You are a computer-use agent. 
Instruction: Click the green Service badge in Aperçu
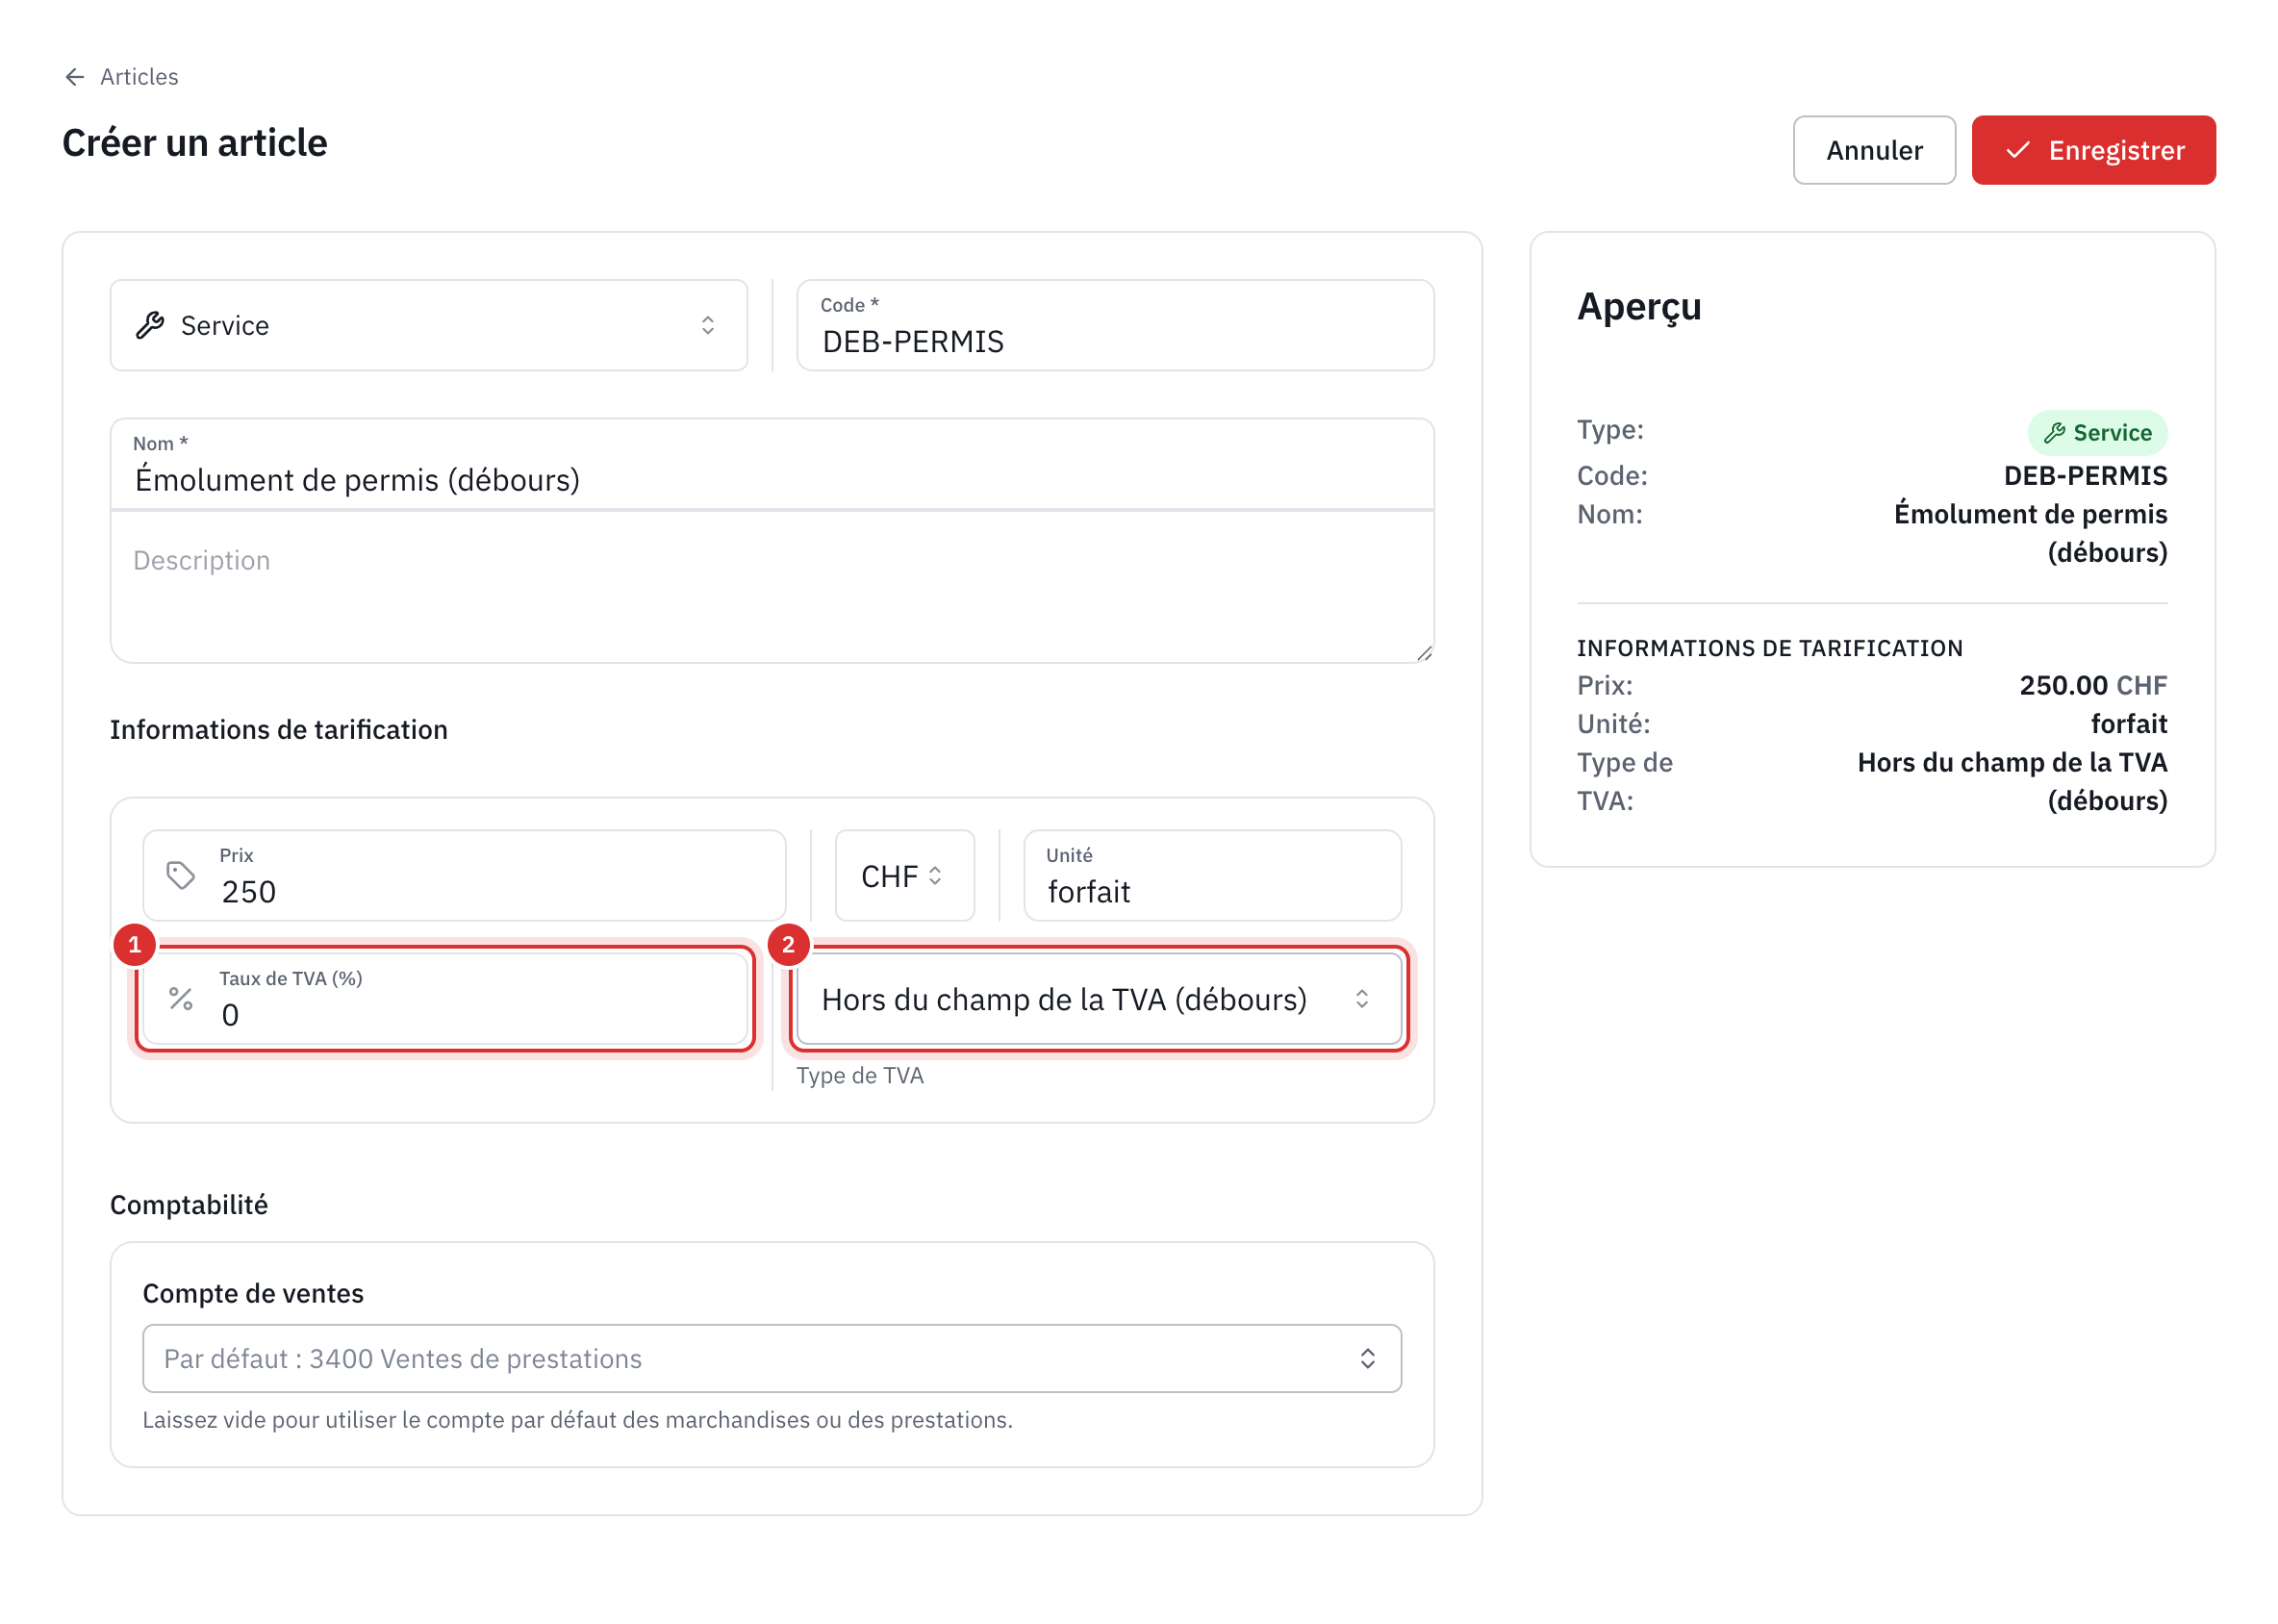[x=2096, y=432]
